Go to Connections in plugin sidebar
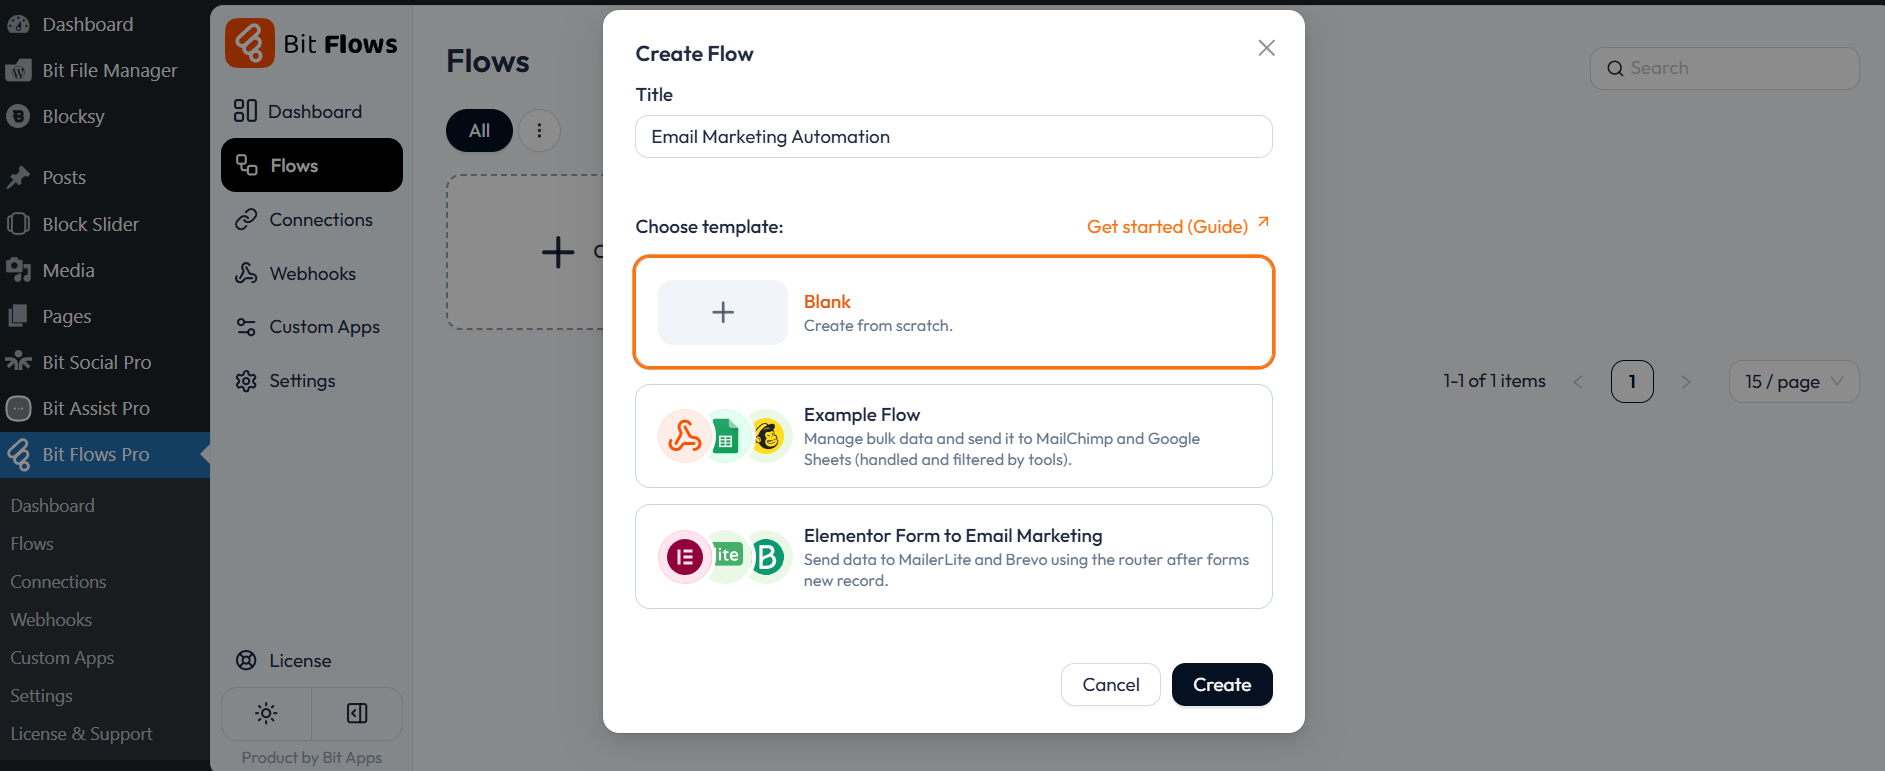This screenshot has width=1885, height=771. (320, 219)
